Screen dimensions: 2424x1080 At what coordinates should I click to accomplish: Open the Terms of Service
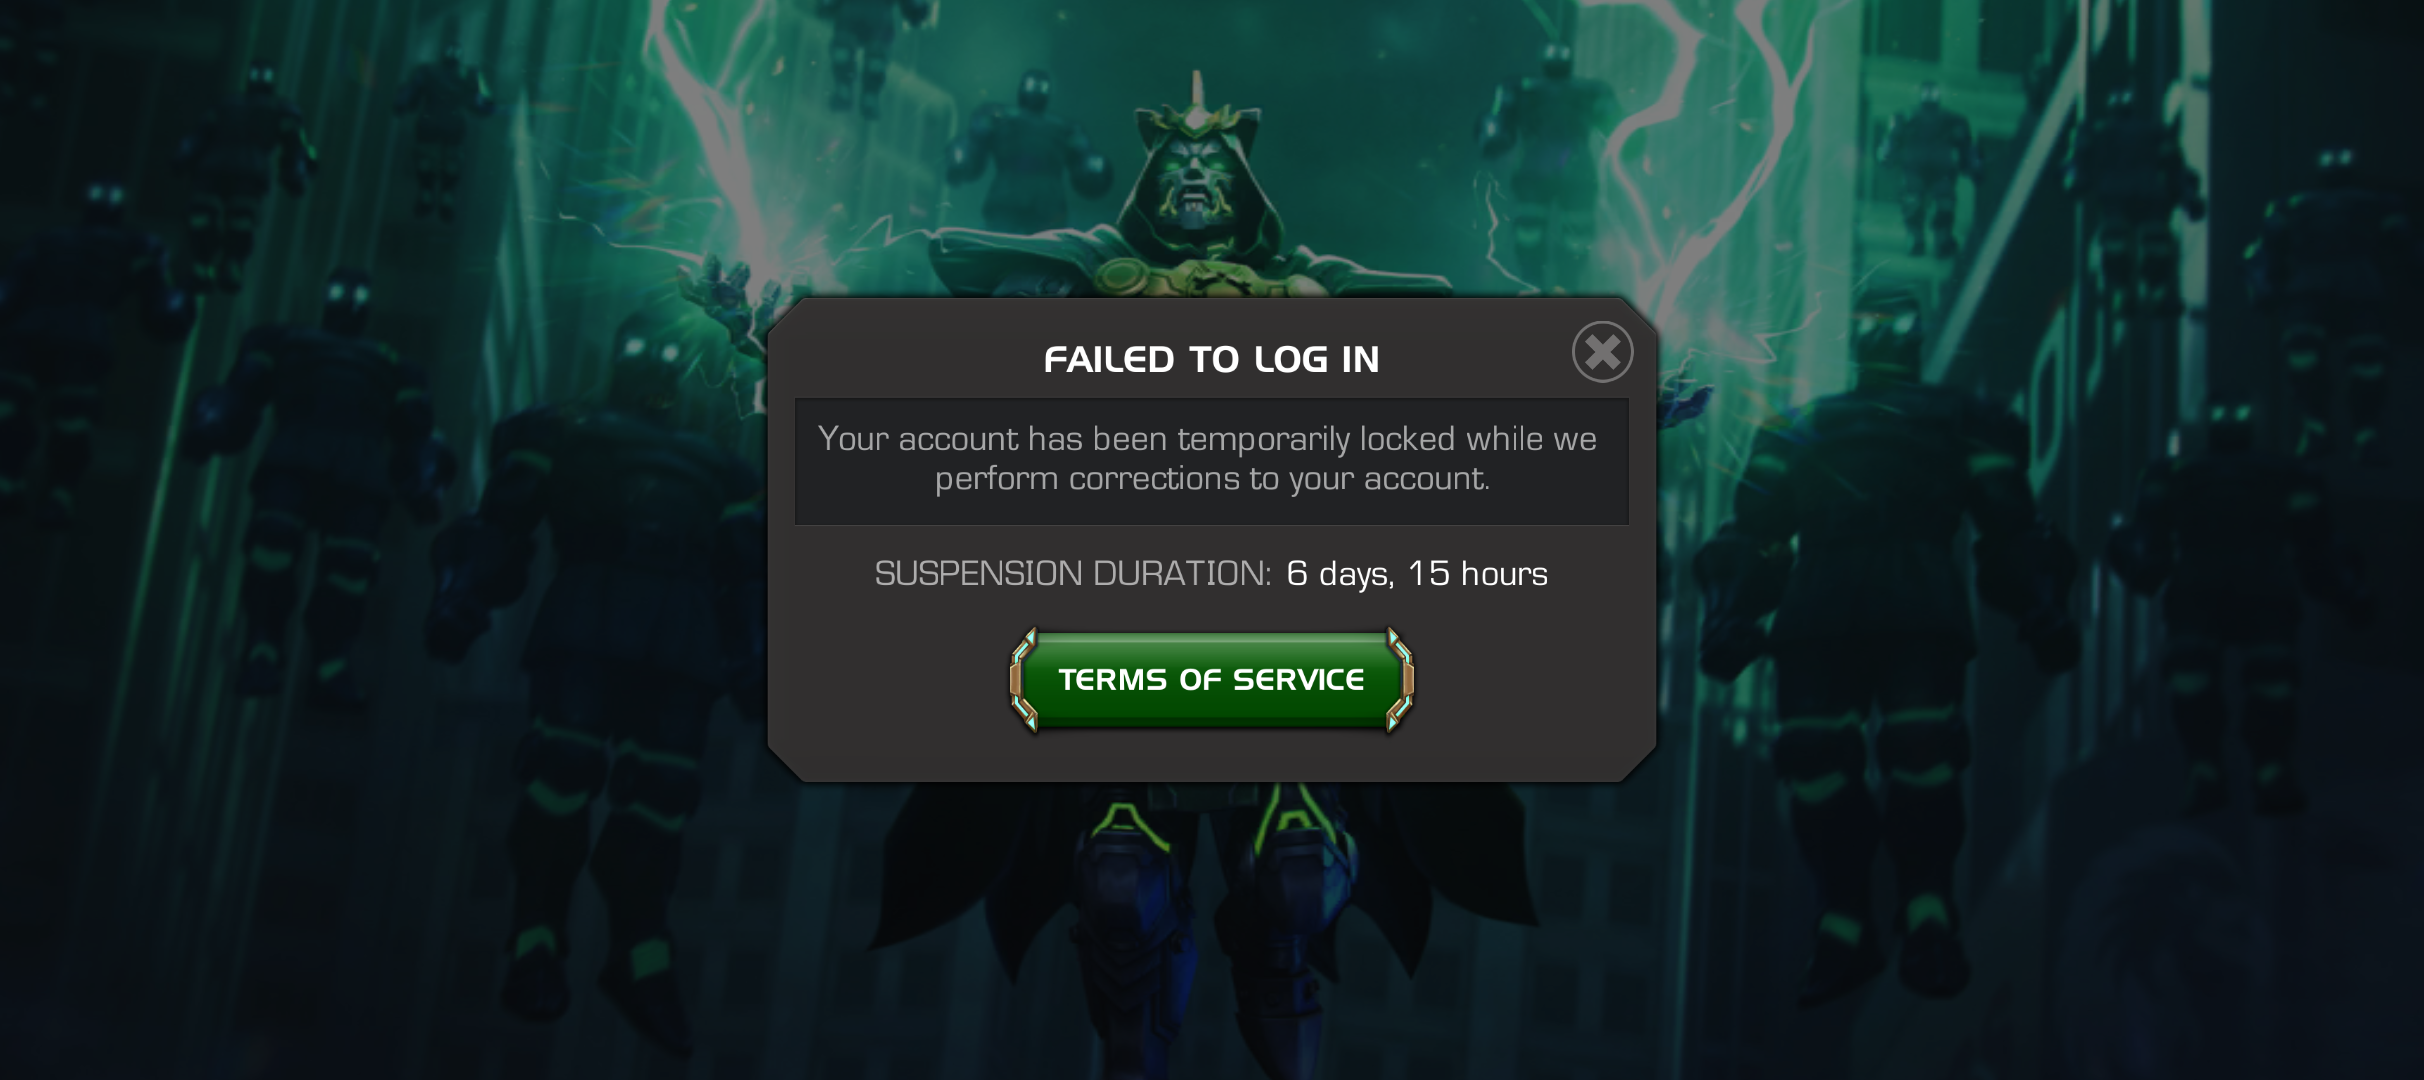(1211, 680)
